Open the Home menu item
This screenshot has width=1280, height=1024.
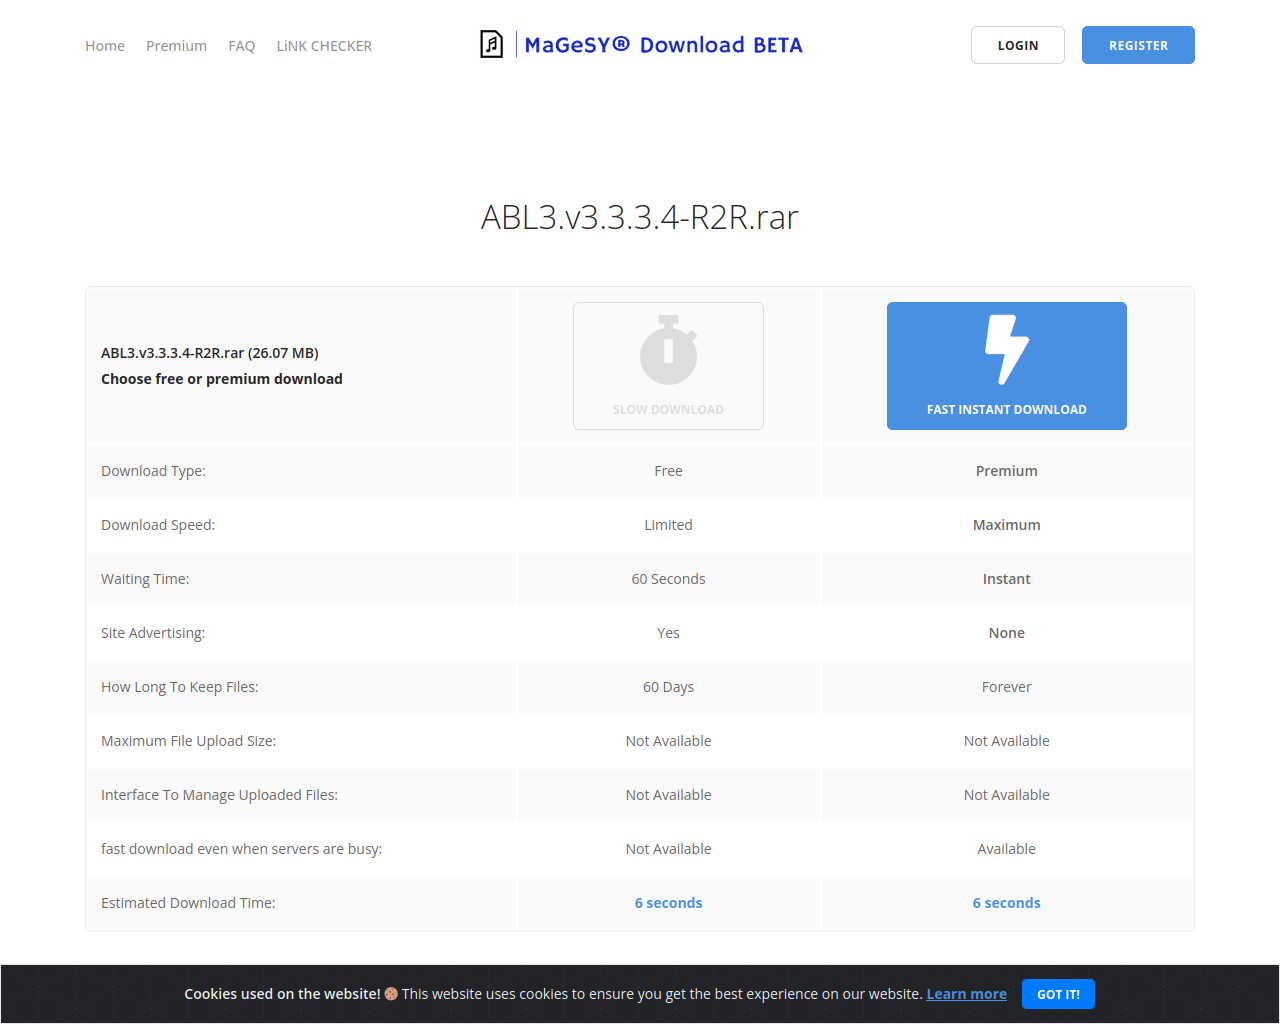tap(105, 46)
